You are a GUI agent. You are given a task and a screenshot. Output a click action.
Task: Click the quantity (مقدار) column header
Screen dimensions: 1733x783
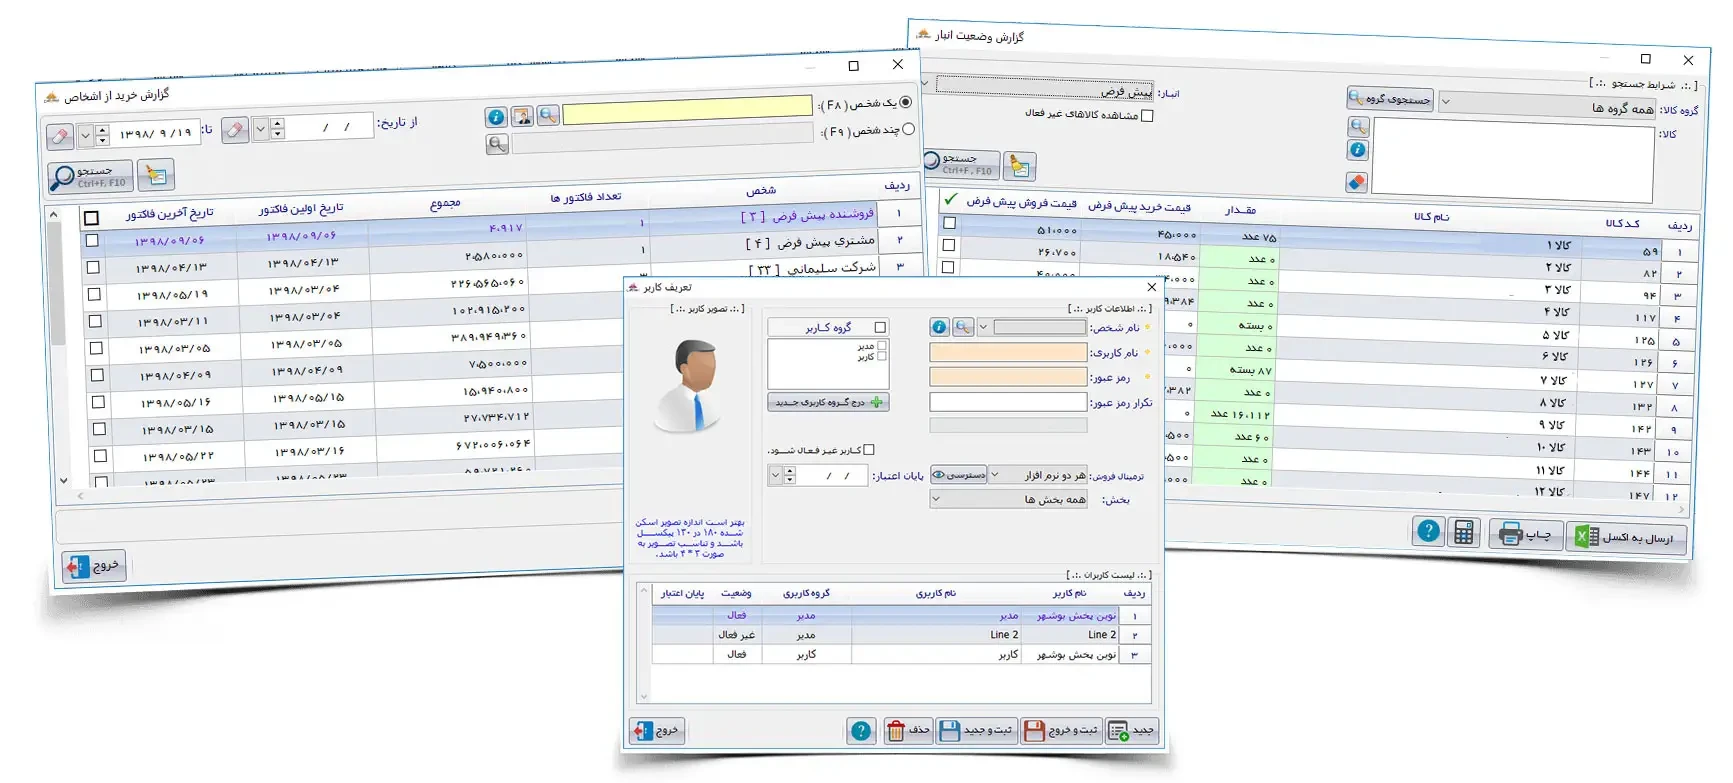1240,210
